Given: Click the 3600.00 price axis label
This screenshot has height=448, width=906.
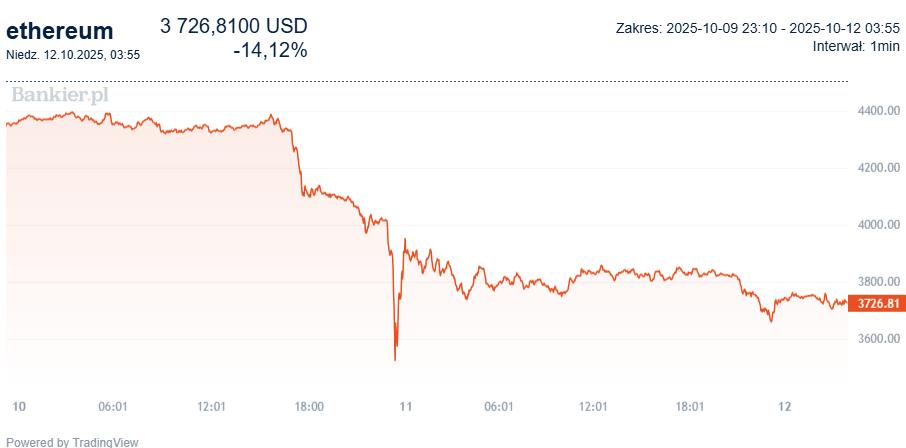Looking at the screenshot, I should pyautogui.click(x=877, y=340).
